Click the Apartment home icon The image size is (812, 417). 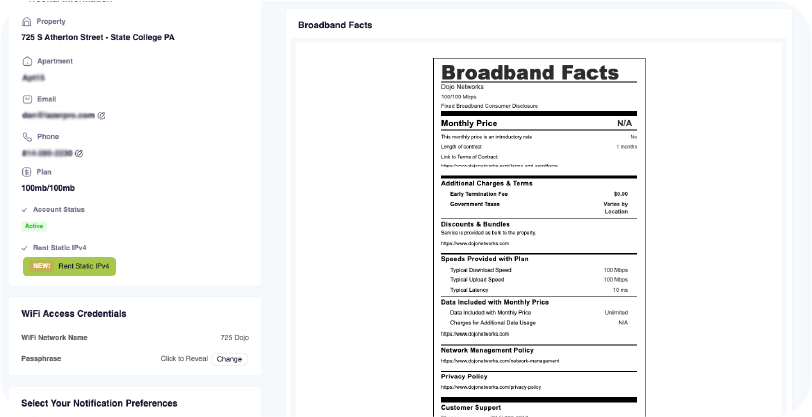point(26,61)
